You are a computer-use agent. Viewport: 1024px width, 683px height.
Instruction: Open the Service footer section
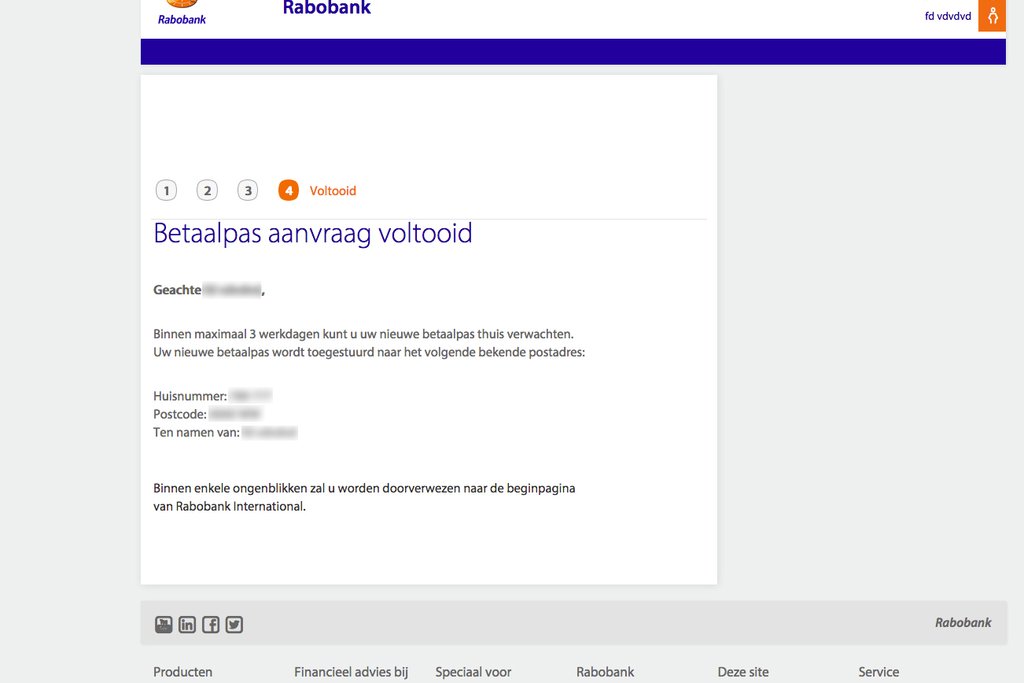click(x=878, y=672)
